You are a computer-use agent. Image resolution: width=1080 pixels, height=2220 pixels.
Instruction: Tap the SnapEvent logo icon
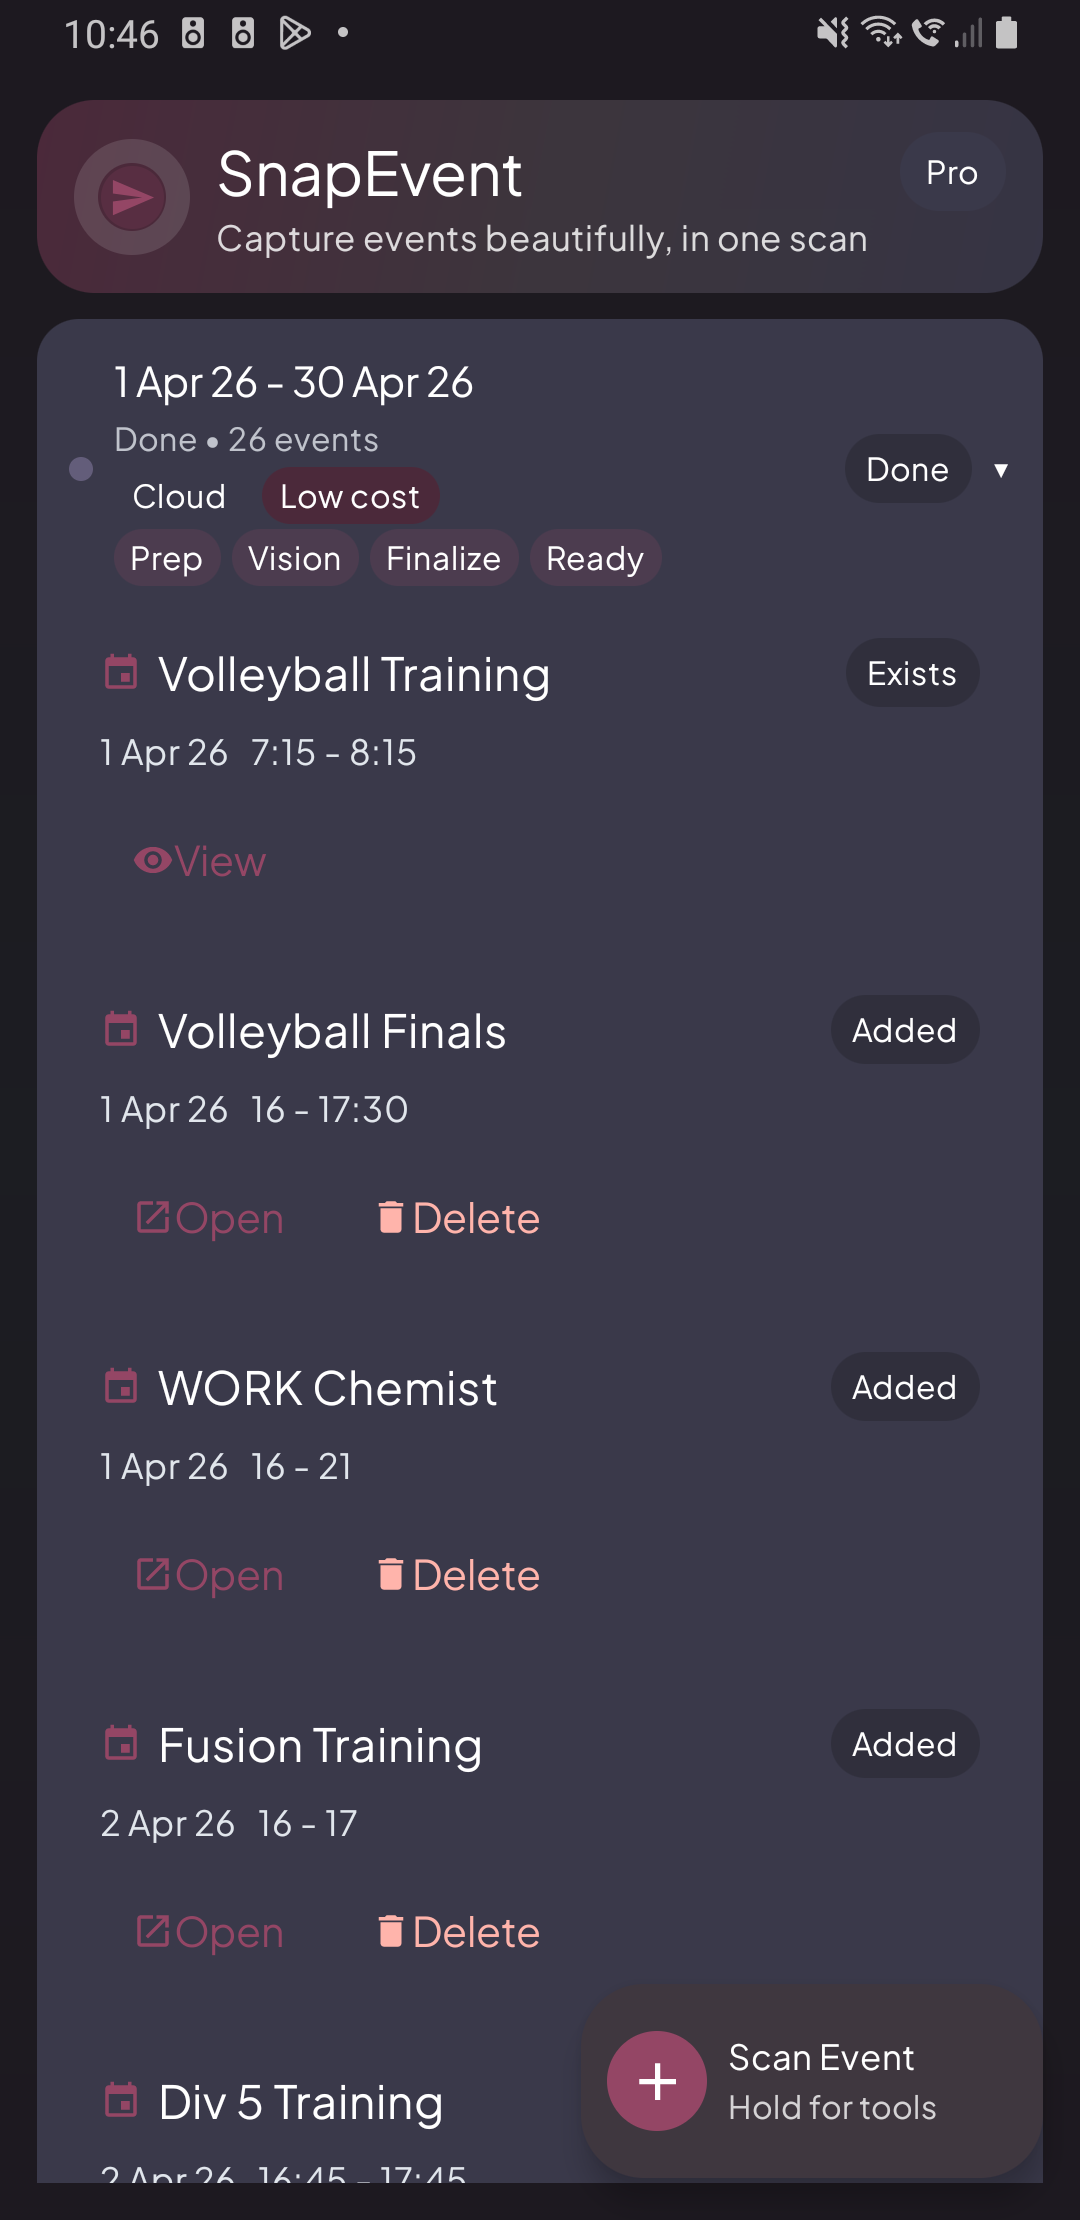pyautogui.click(x=132, y=197)
